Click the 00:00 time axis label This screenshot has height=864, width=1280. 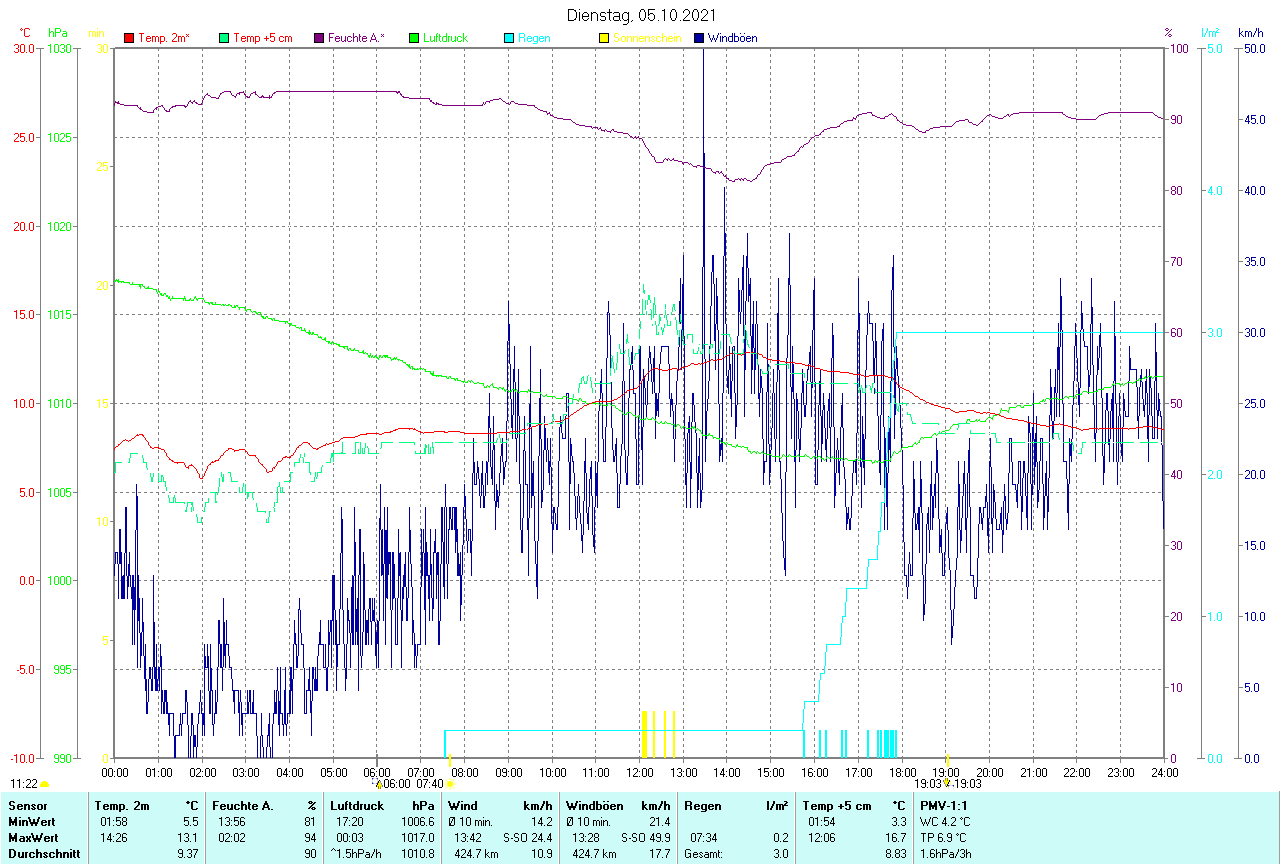tap(115, 772)
